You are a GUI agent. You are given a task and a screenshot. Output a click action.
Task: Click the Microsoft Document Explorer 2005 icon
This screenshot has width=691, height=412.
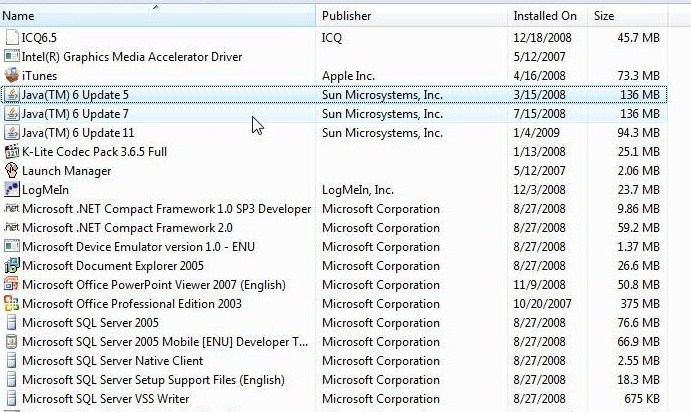[x=12, y=266]
